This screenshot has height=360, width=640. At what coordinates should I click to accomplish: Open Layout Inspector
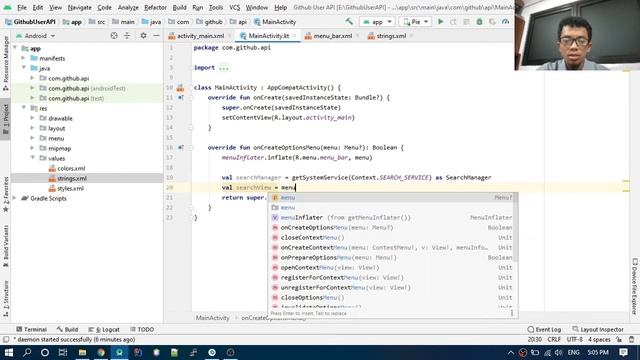pyautogui.click(x=598, y=329)
